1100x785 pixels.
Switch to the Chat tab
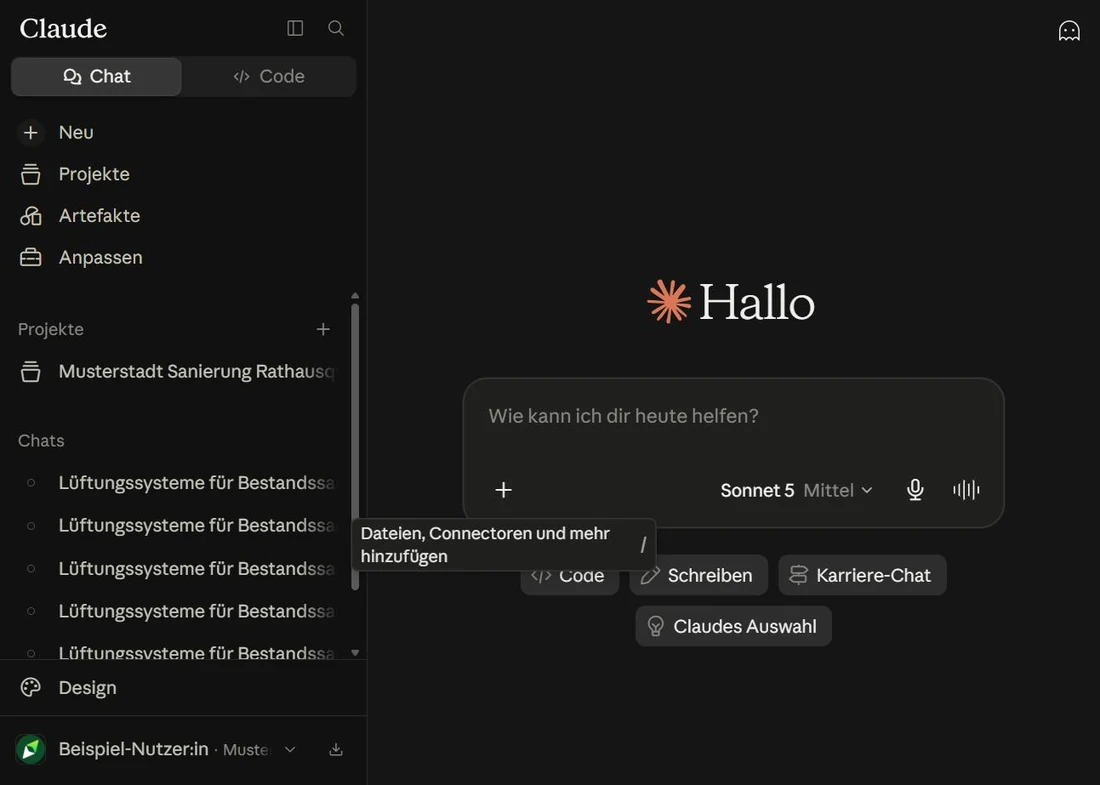97,76
